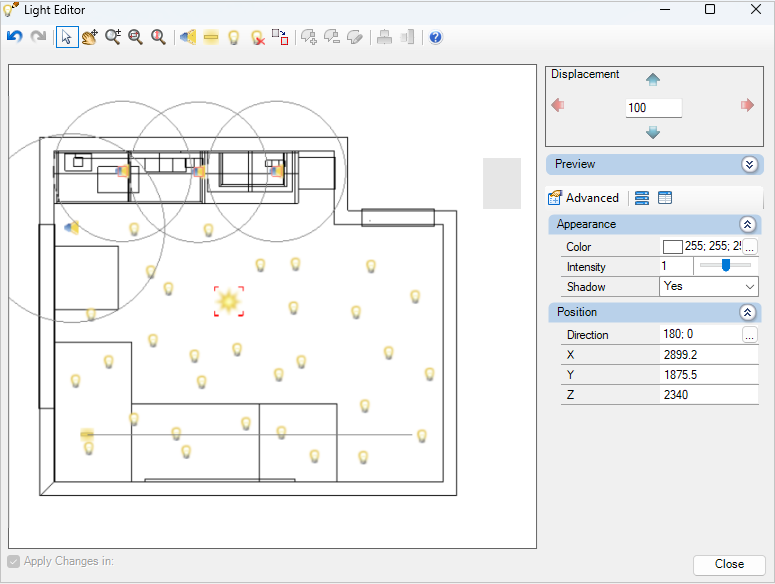This screenshot has width=775, height=584.
Task: Expand the Preview panel
Action: point(749,164)
